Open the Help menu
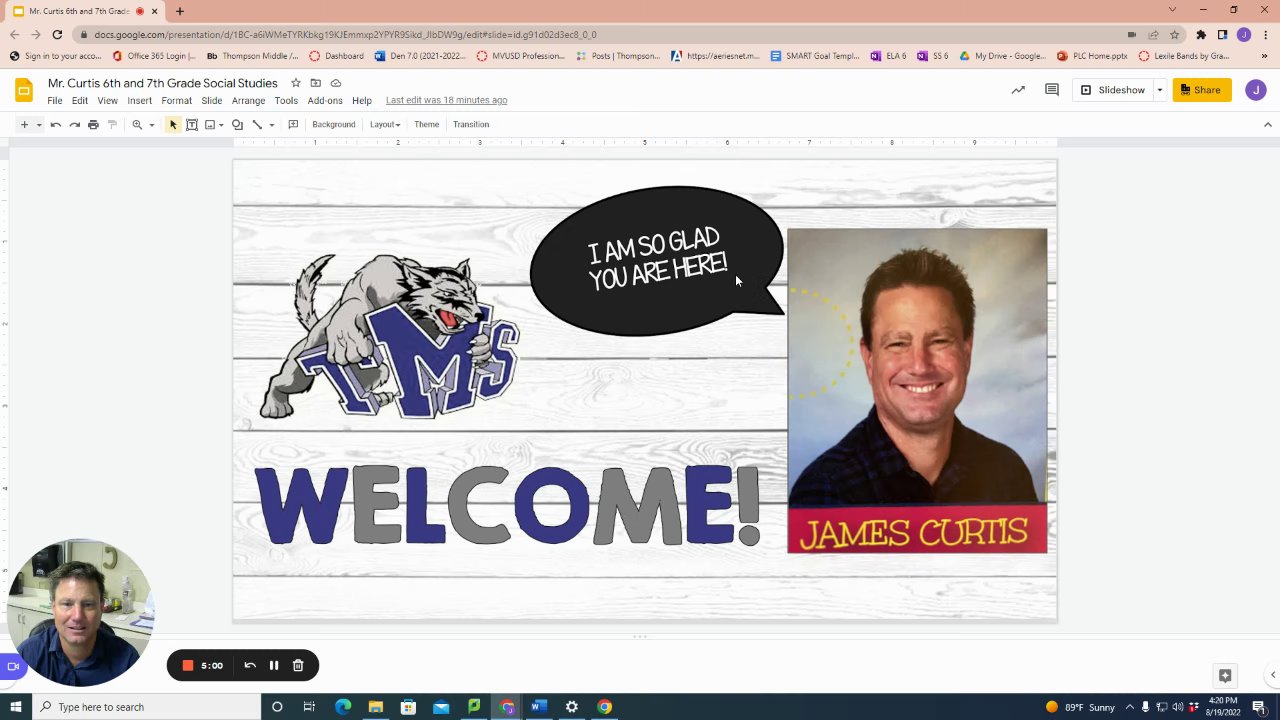This screenshot has height=720, width=1280. click(x=362, y=101)
